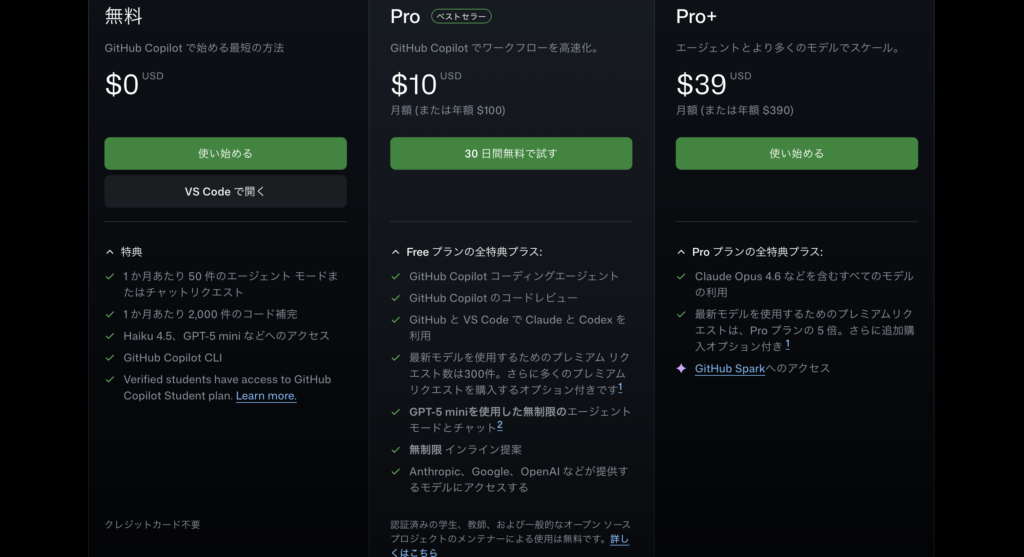Click footnote 2 after GPT-5 mini chat feature
This screenshot has height=557, width=1024.
pos(500,426)
